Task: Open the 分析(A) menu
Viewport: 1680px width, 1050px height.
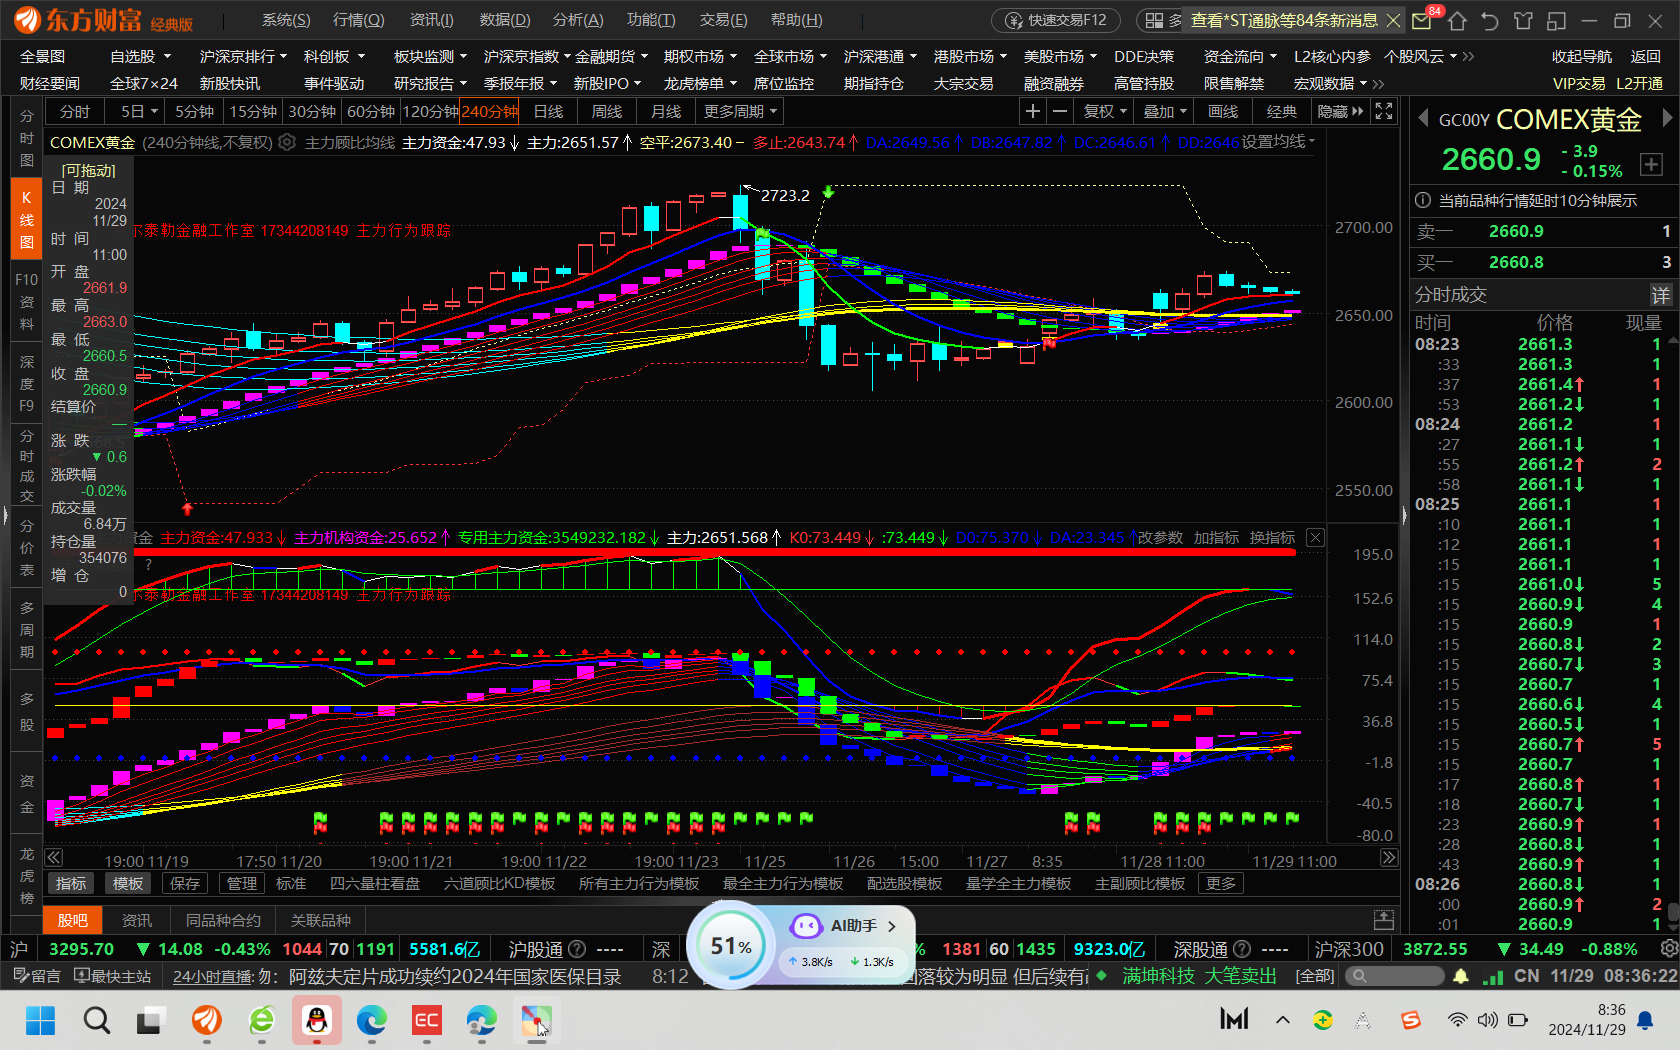Action: click(x=578, y=20)
